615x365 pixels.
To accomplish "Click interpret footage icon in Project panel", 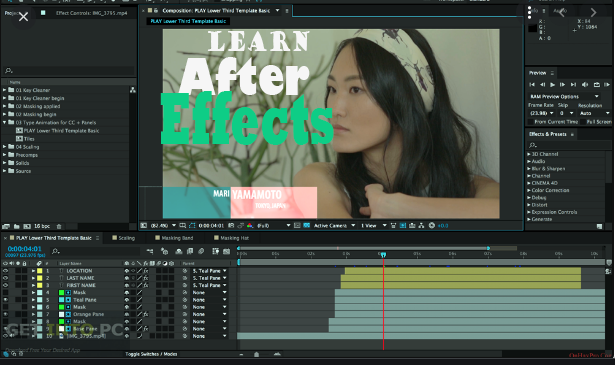I will pyautogui.click(x=6, y=226).
